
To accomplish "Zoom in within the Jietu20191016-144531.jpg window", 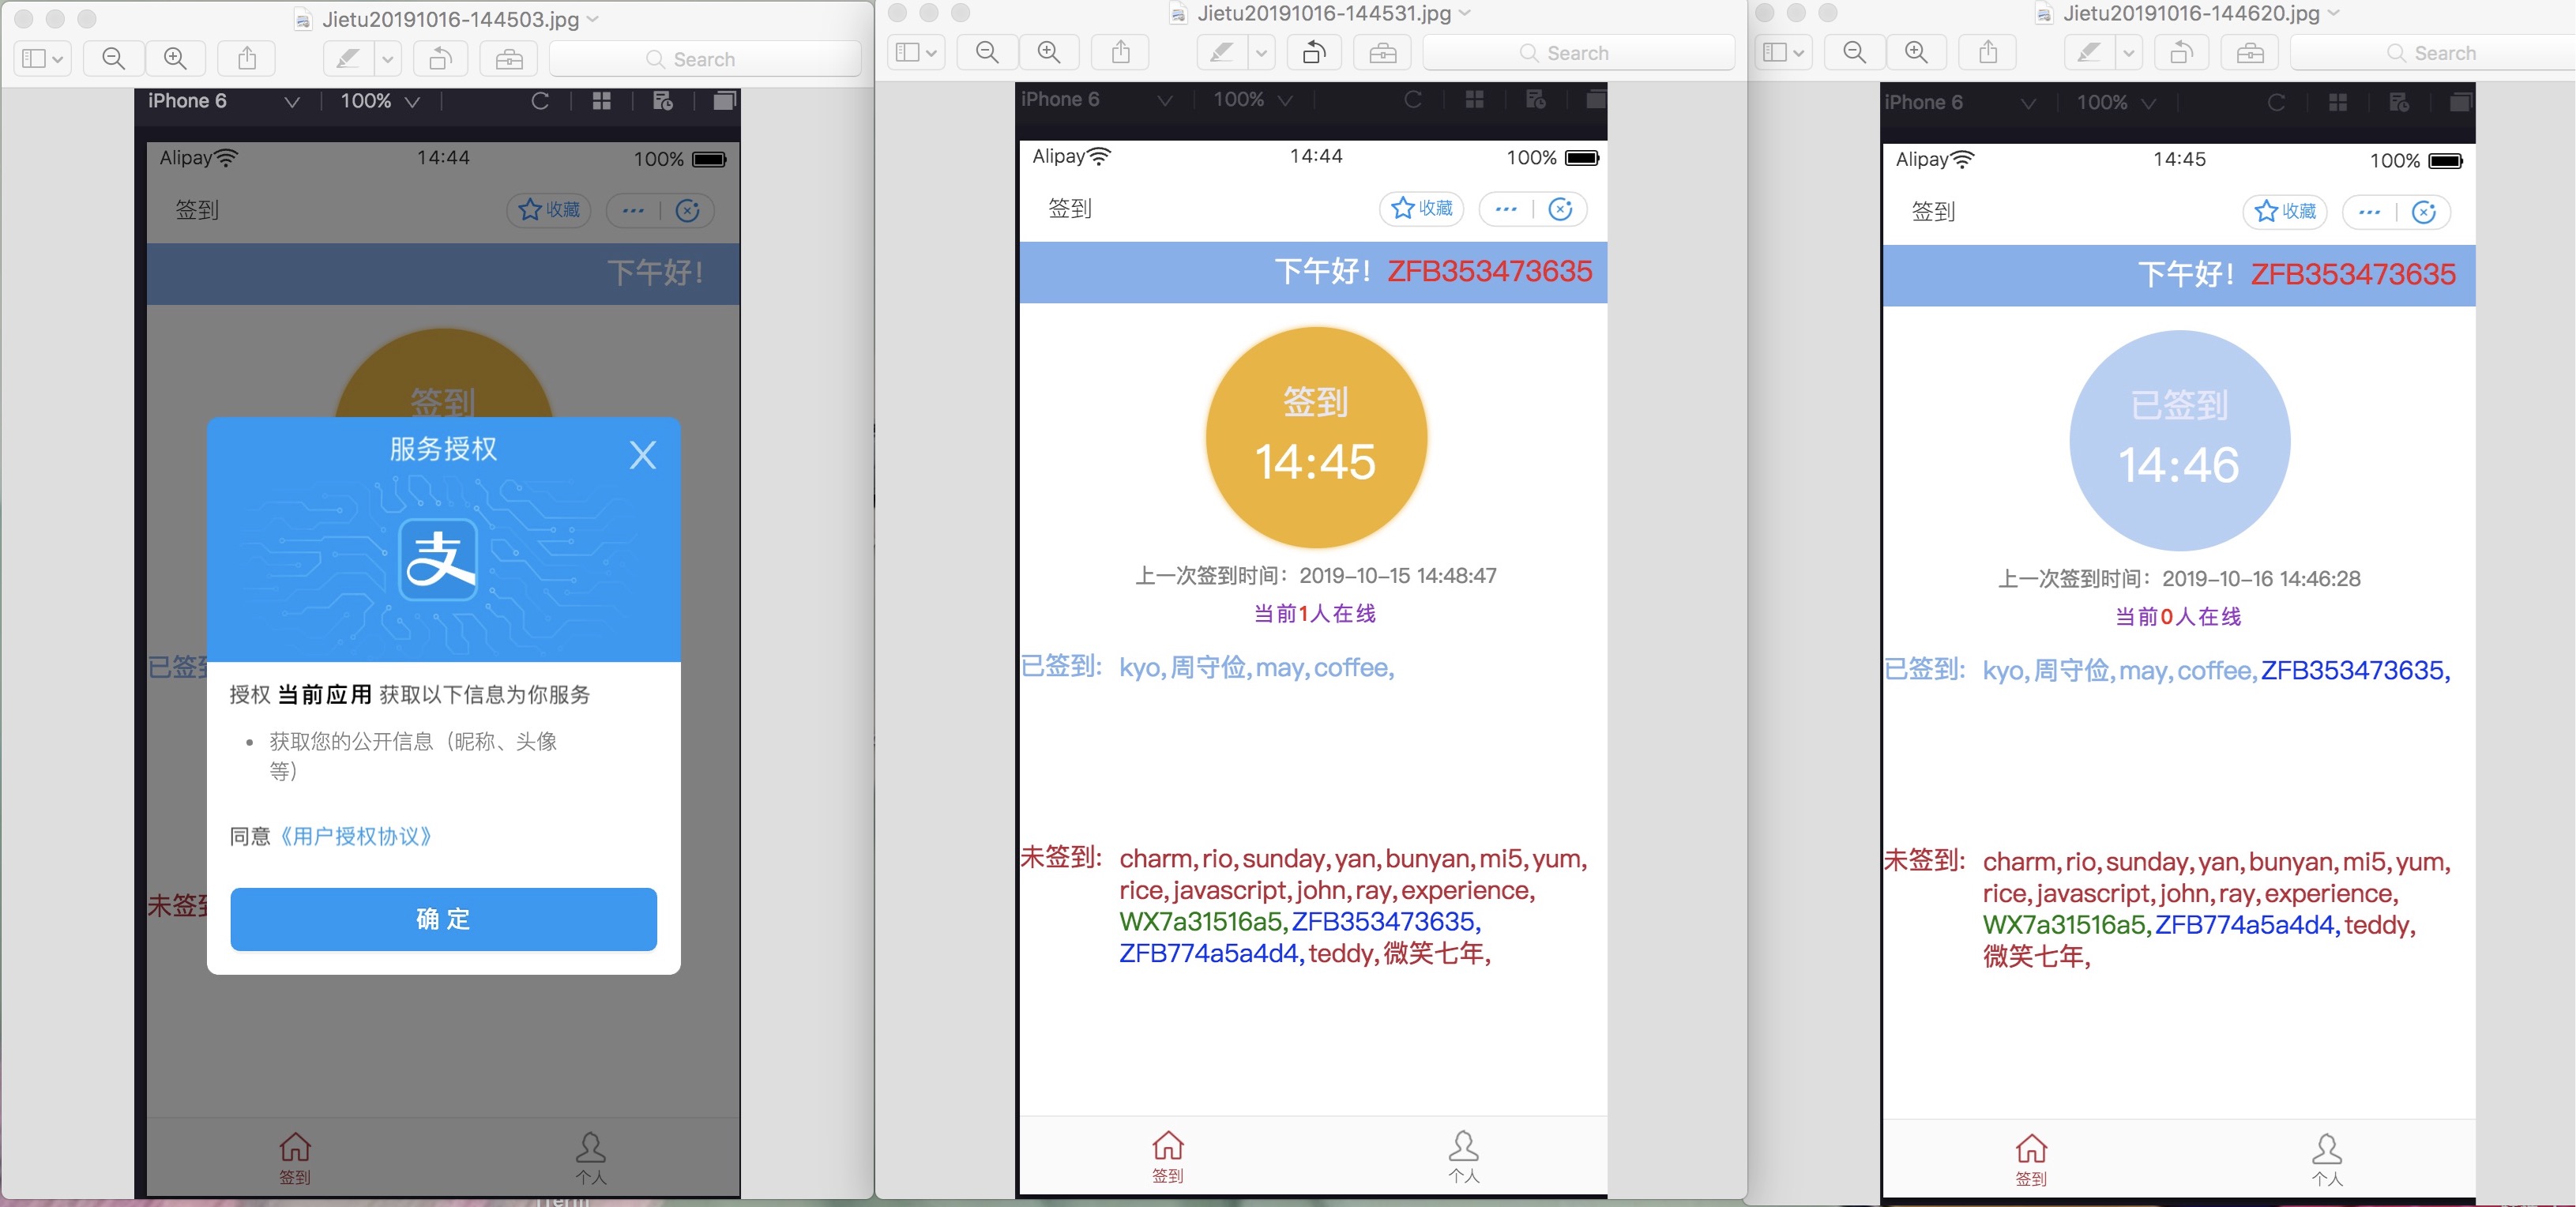I will tap(1049, 53).
